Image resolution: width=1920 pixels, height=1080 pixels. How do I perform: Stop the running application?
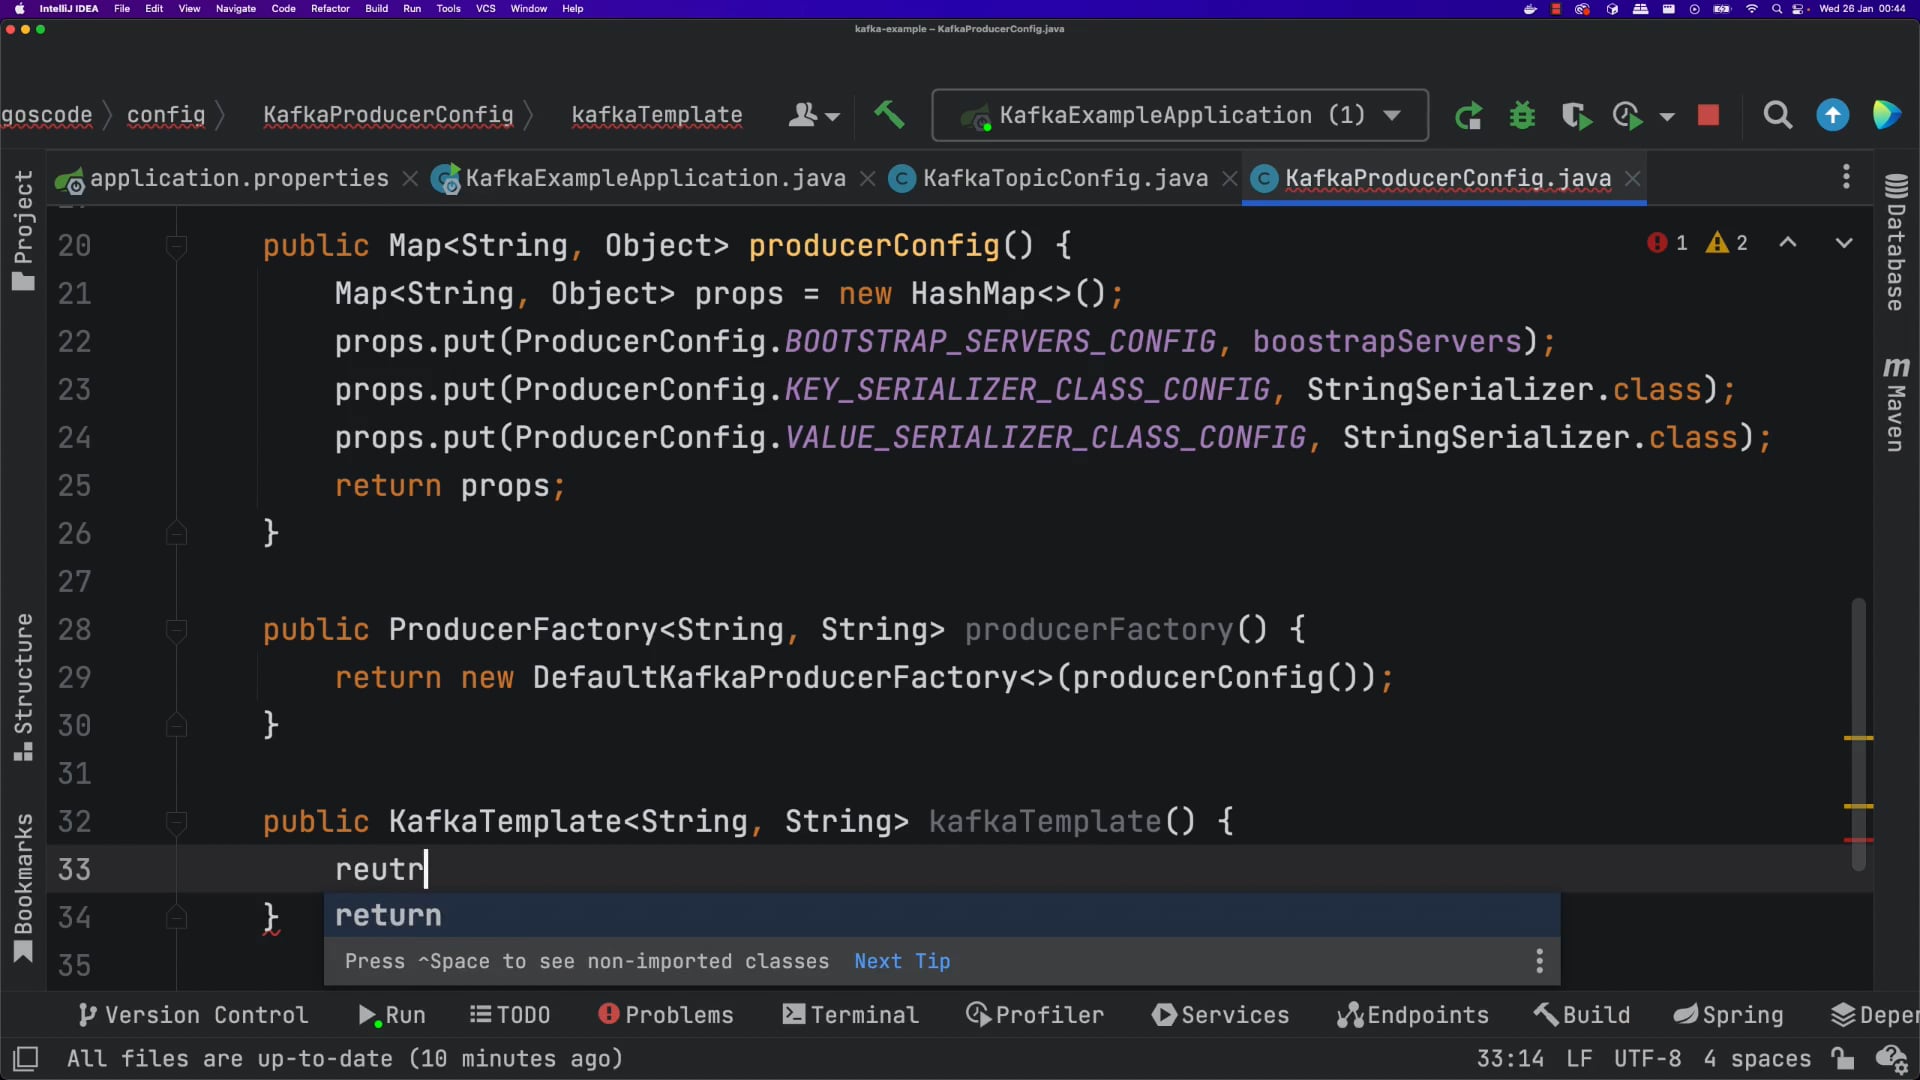click(1709, 115)
